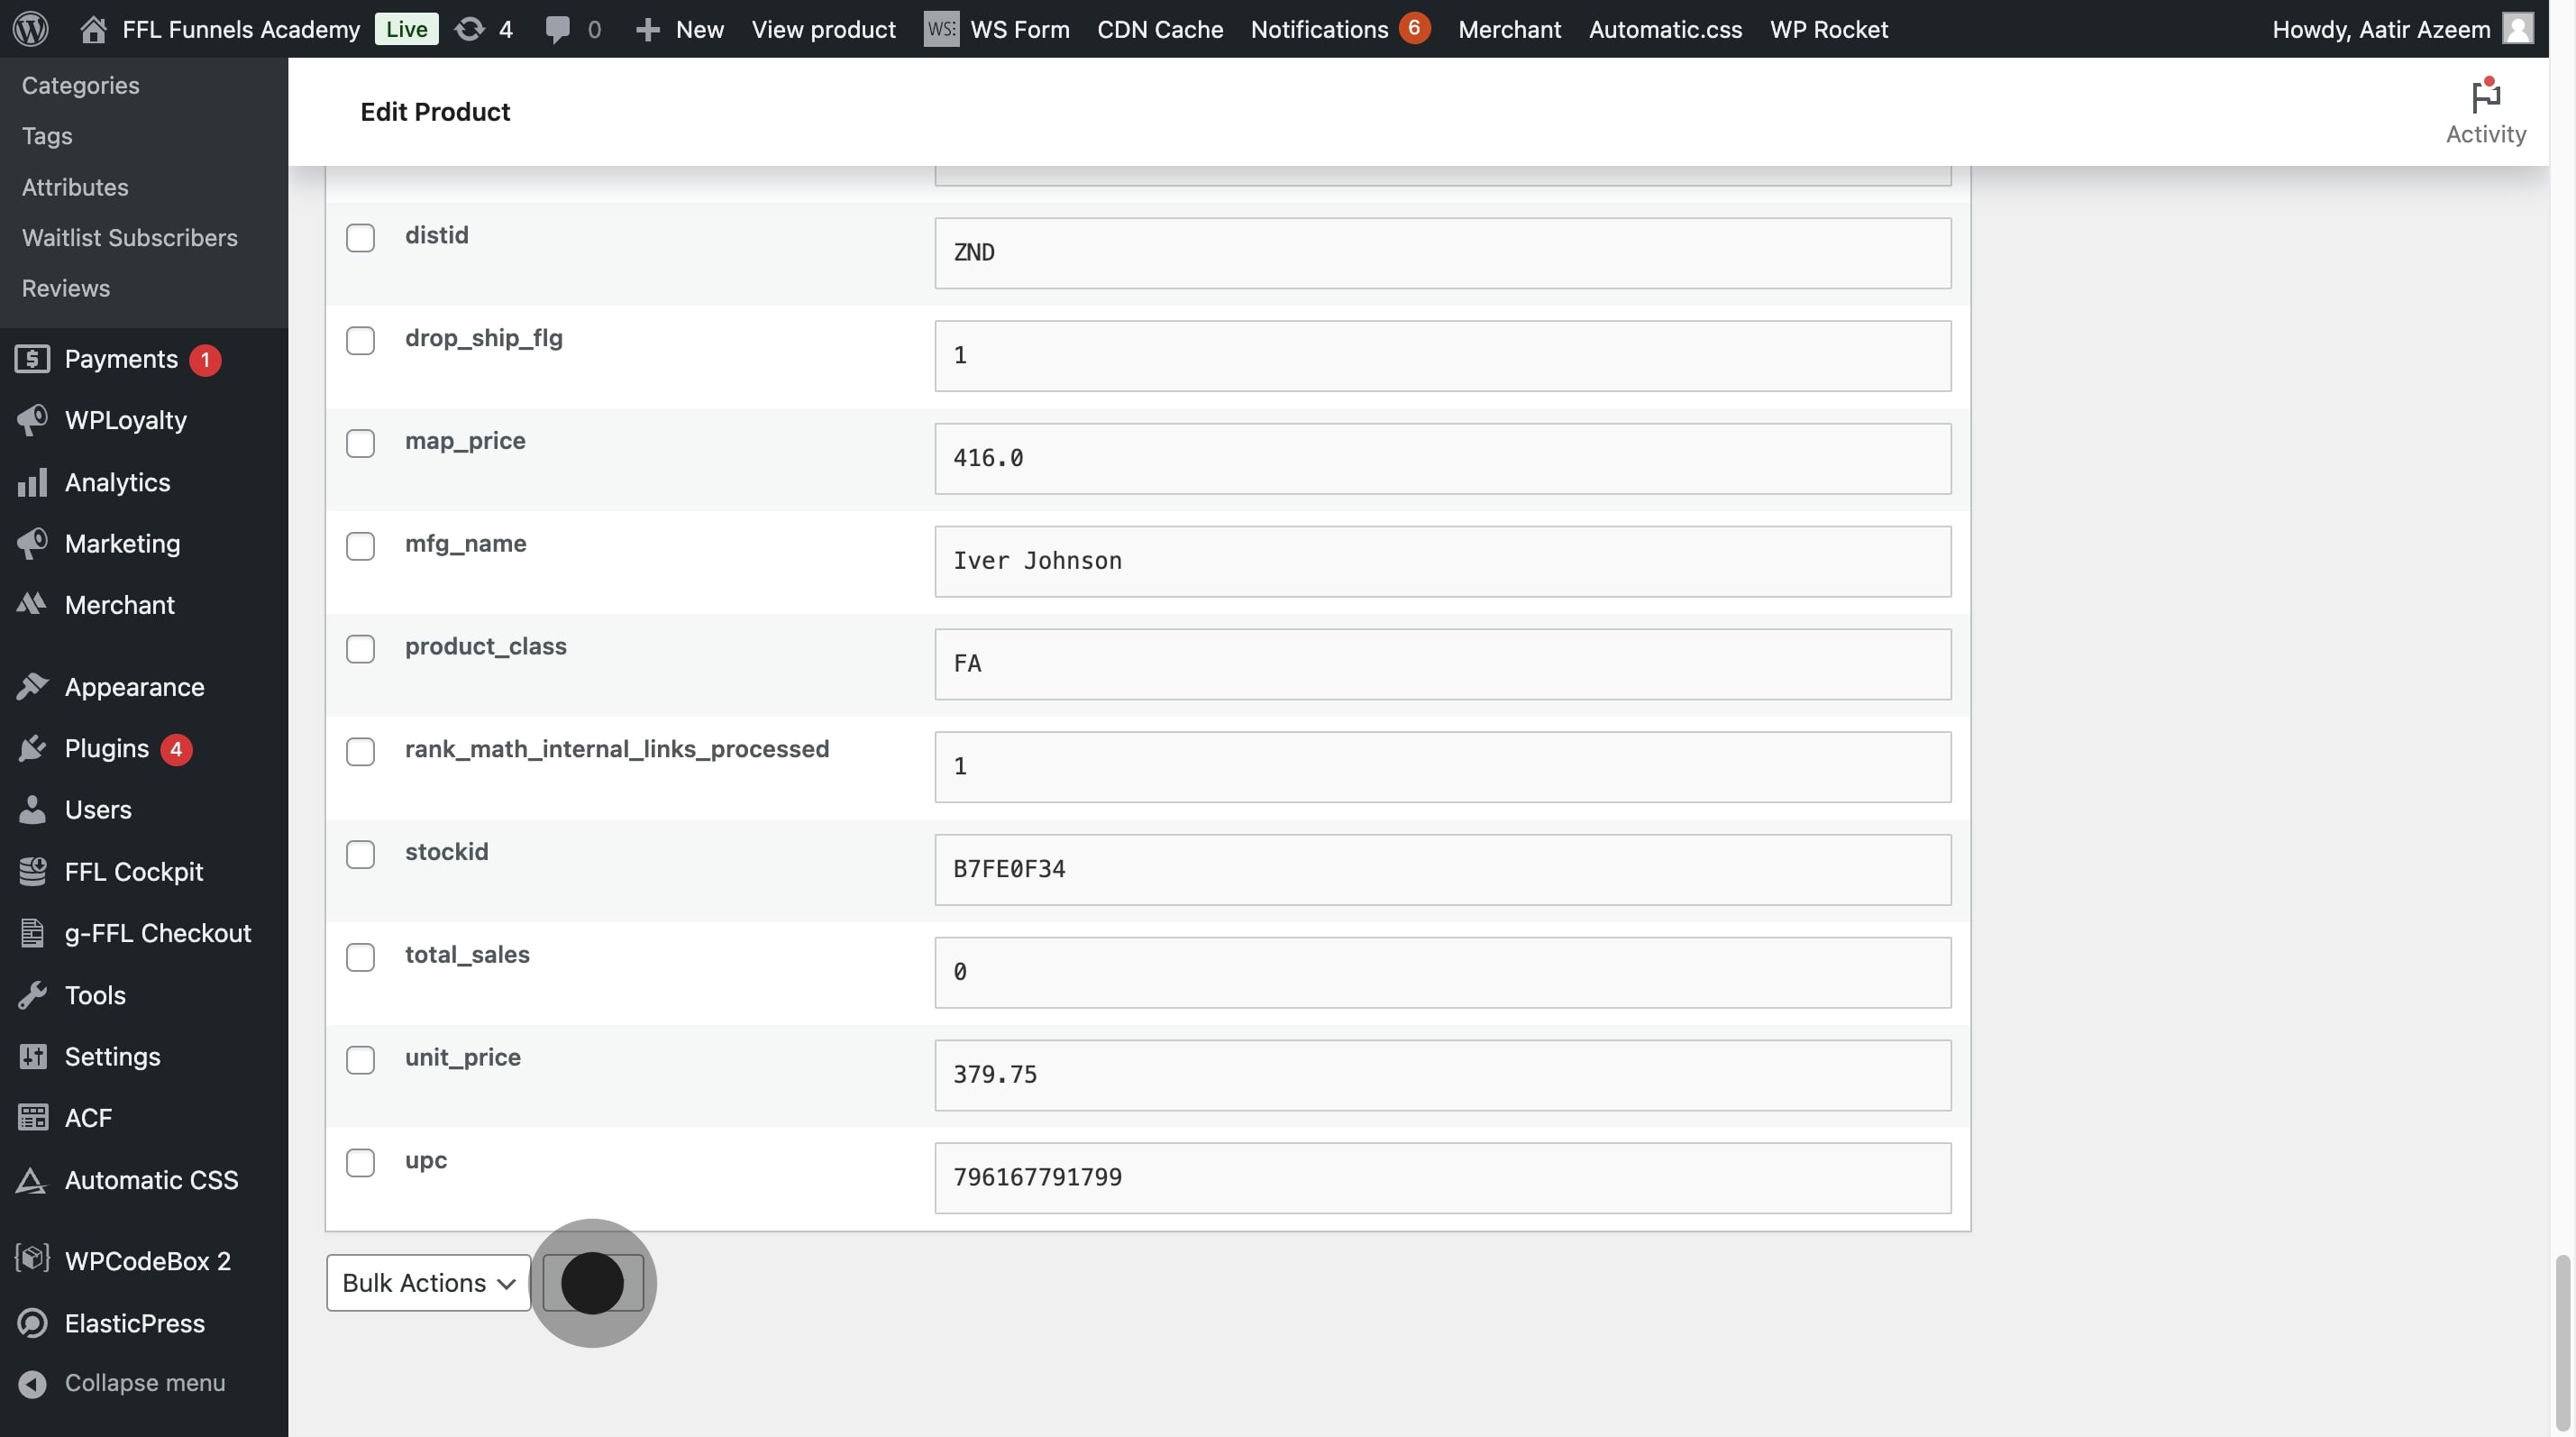Check rank_math_internal_links_processed checkbox
The height and width of the screenshot is (1437, 2576).
point(360,751)
